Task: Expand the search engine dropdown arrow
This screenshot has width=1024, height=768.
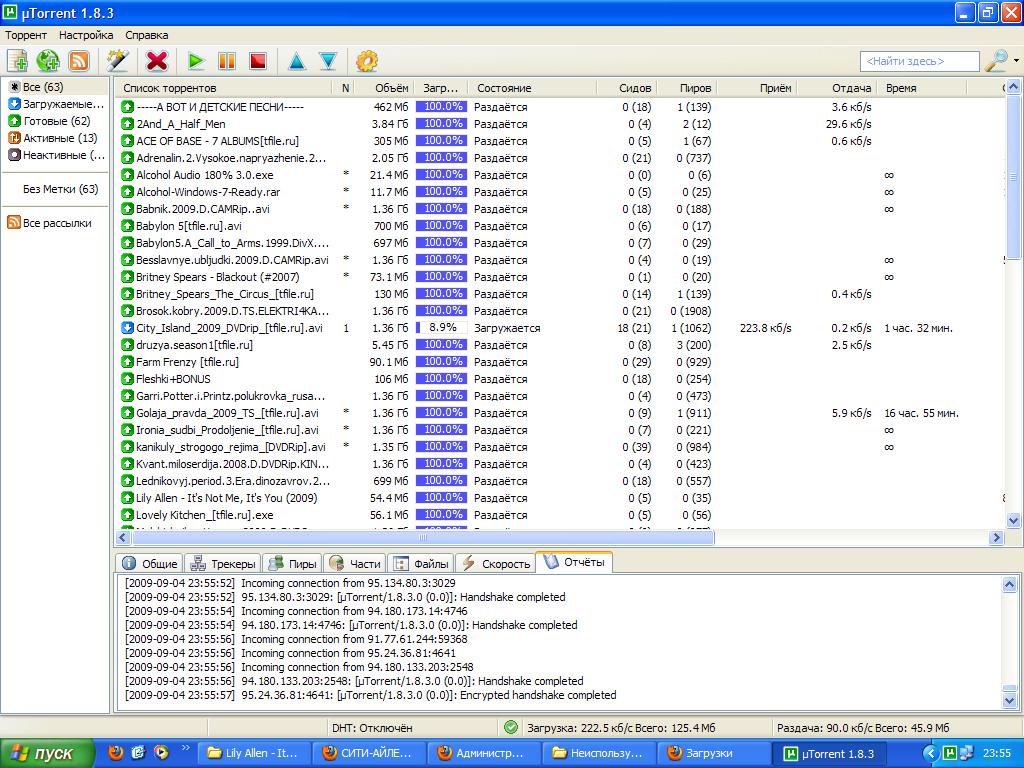Action: click(1016, 61)
